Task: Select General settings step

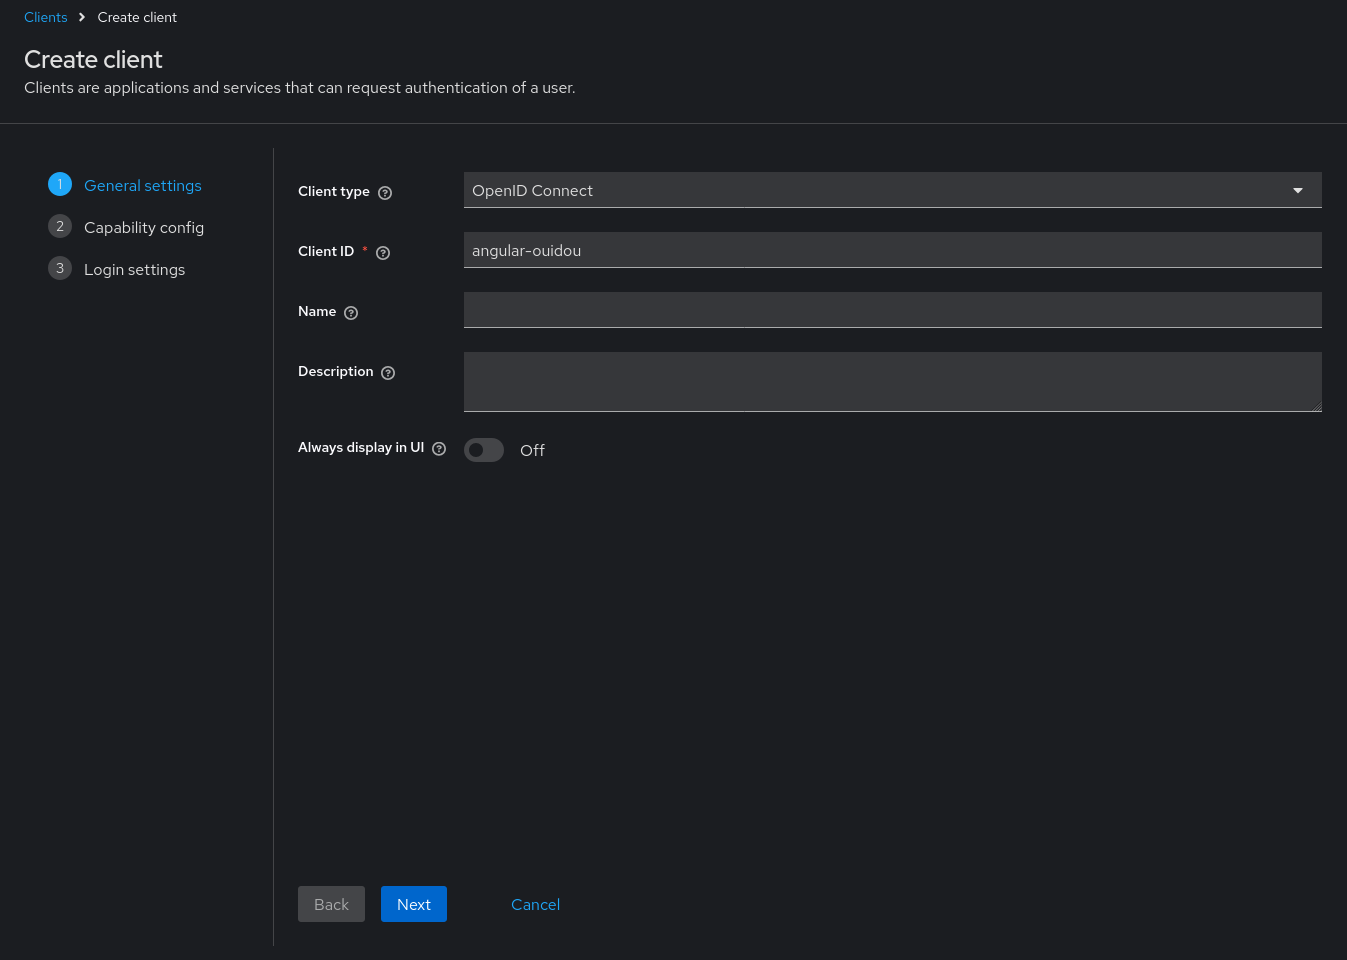Action: 143,186
